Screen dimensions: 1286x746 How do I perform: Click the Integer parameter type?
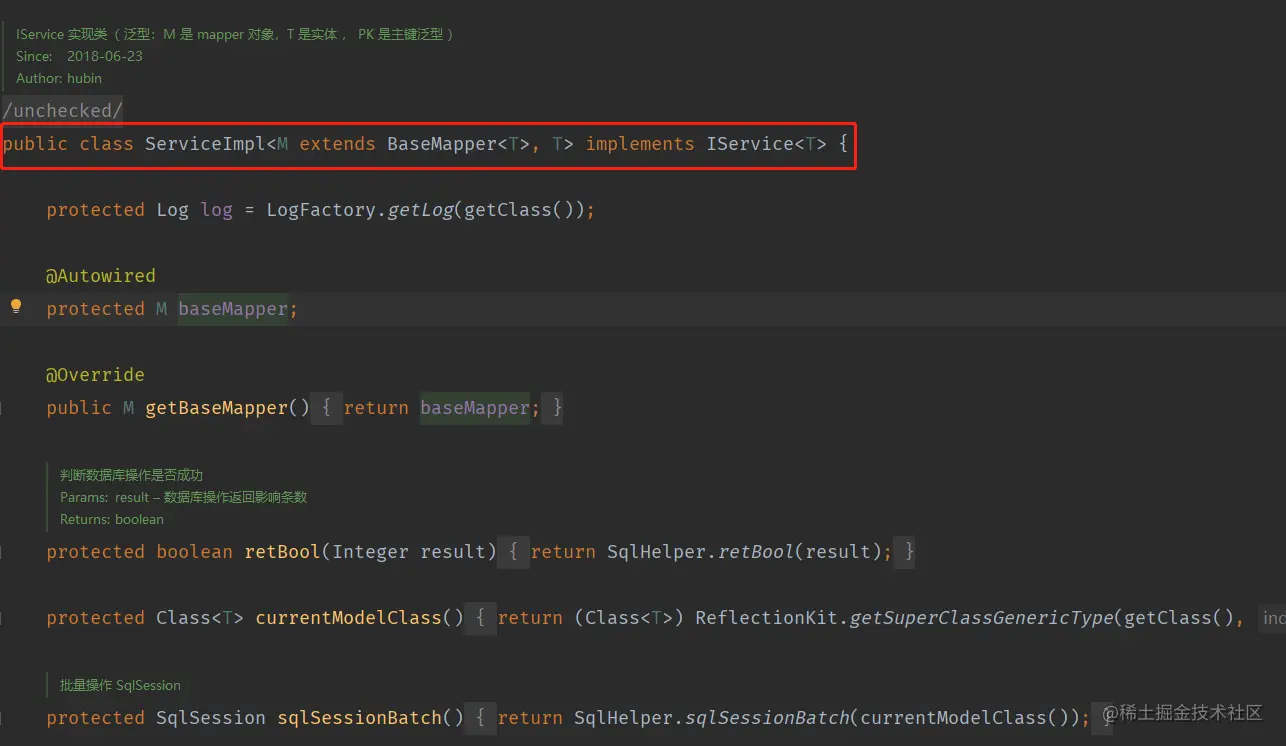(370, 552)
